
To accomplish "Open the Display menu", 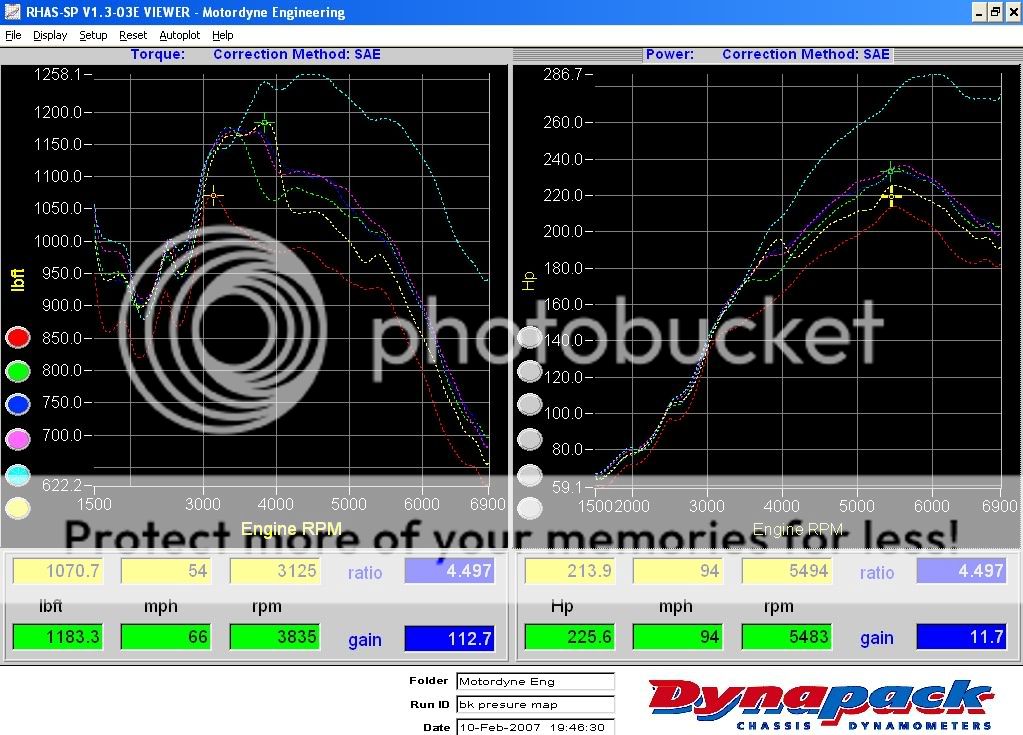I will (x=49, y=35).
